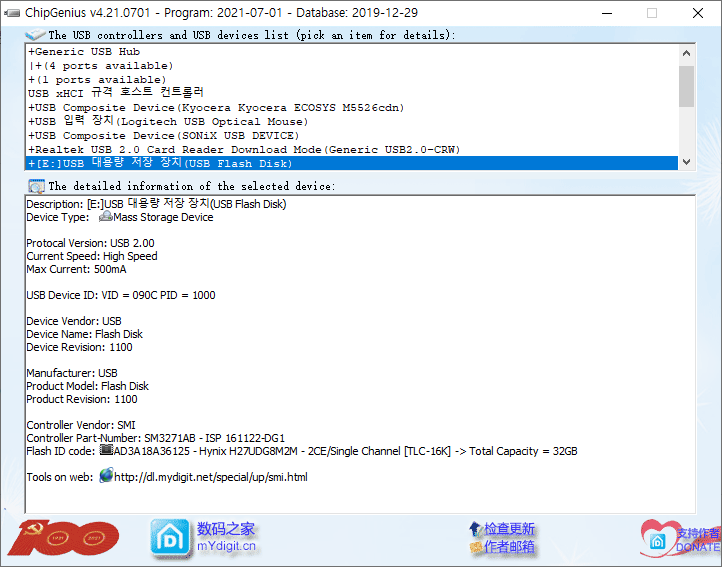Viewport: 722px width, 567px height.
Task: Click the Max Current: 500mA line
Action: click(76, 269)
